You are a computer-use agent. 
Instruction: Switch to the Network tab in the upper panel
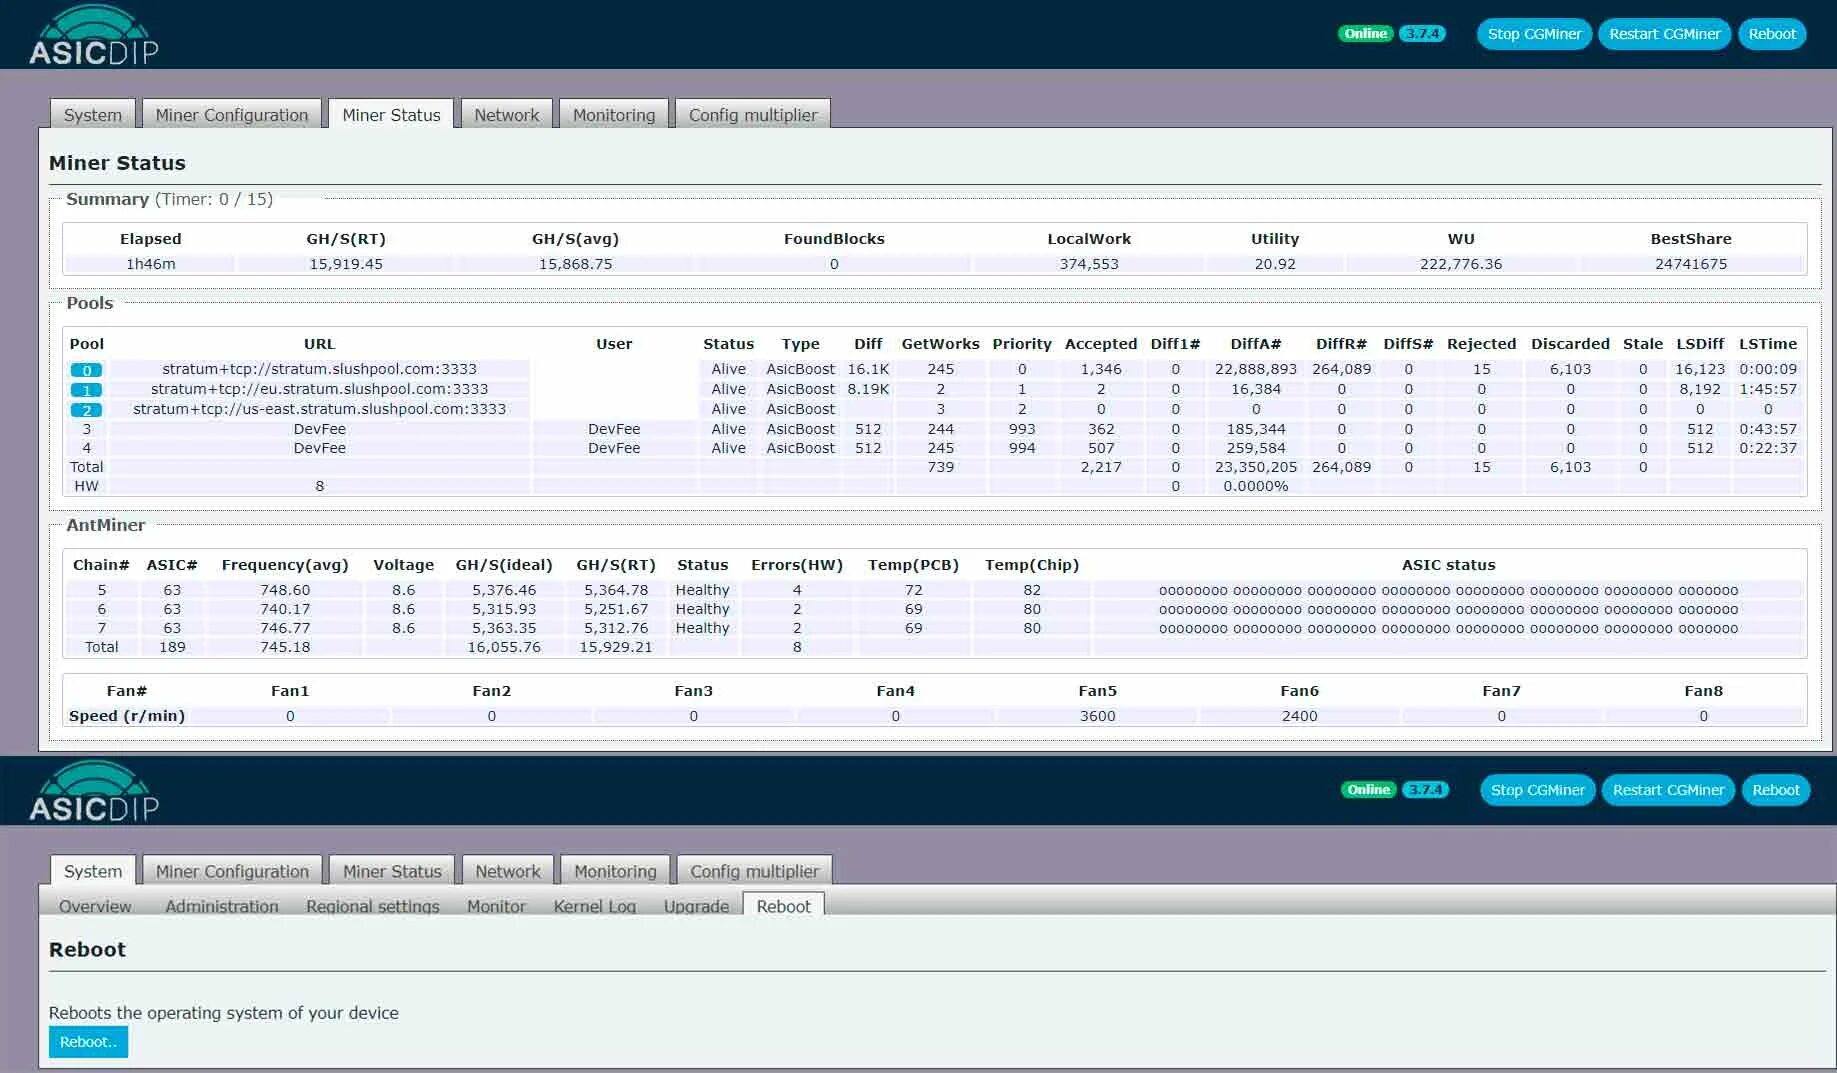[x=506, y=115]
